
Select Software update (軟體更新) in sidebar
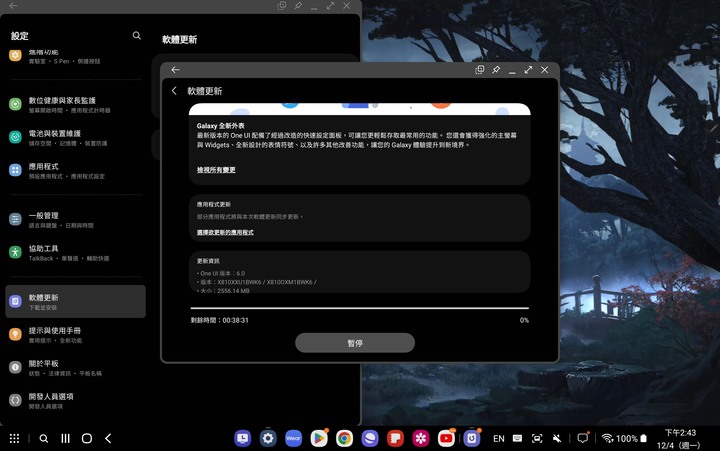pyautogui.click(x=75, y=301)
